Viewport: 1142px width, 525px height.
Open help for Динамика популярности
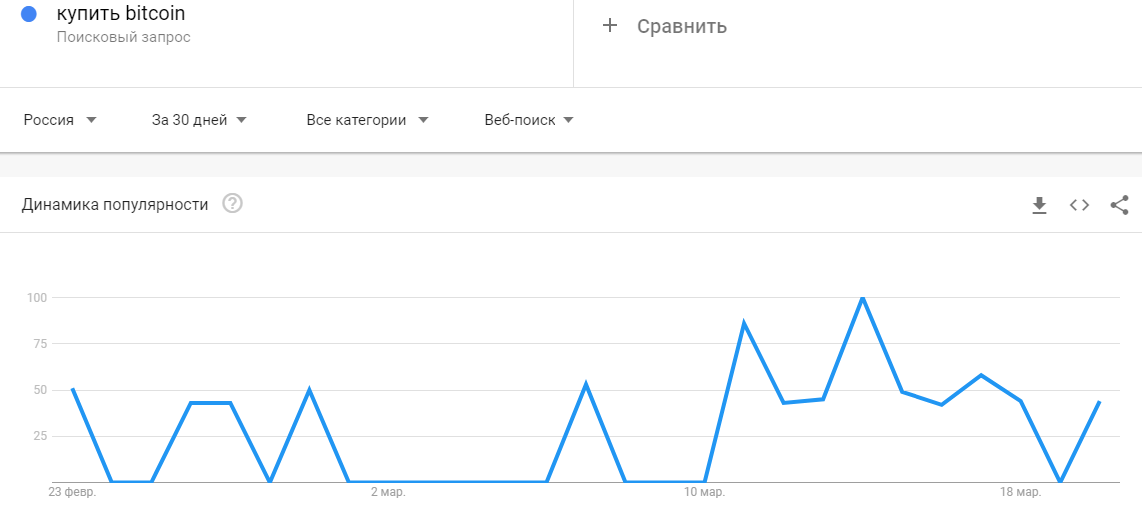[232, 204]
